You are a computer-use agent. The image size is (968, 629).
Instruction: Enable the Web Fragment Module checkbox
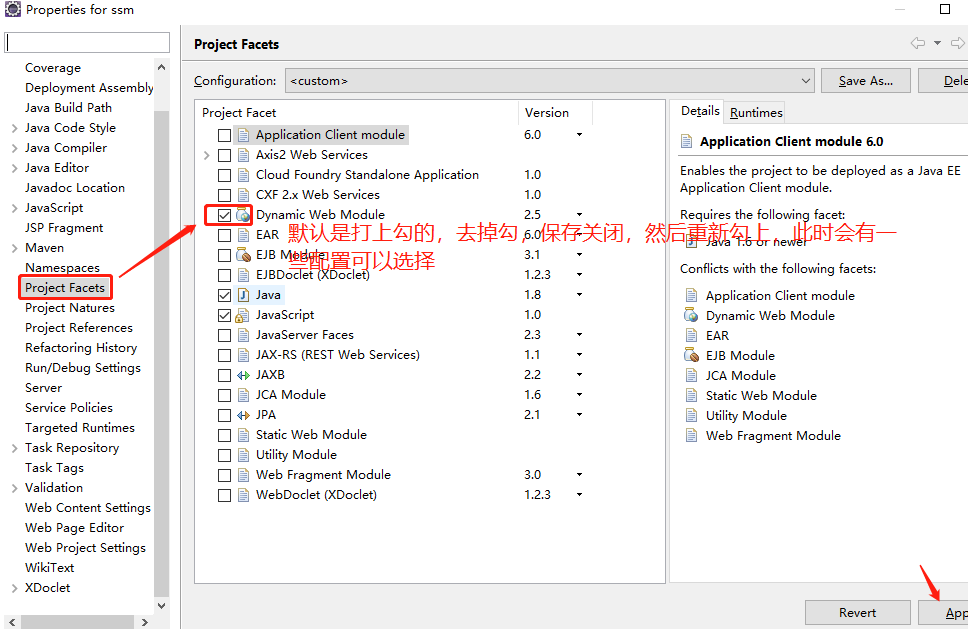pos(225,475)
